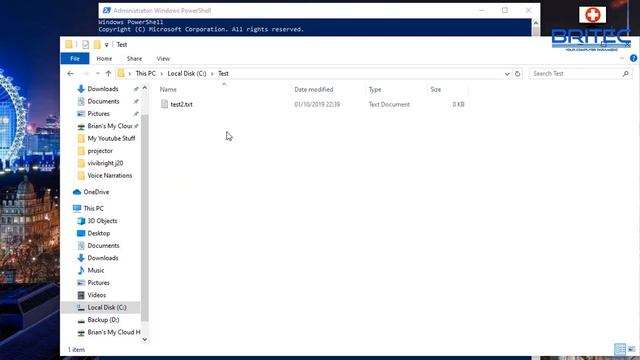The image size is (640, 360).
Task: Open Pictures in Quick access
Action: 98,113
